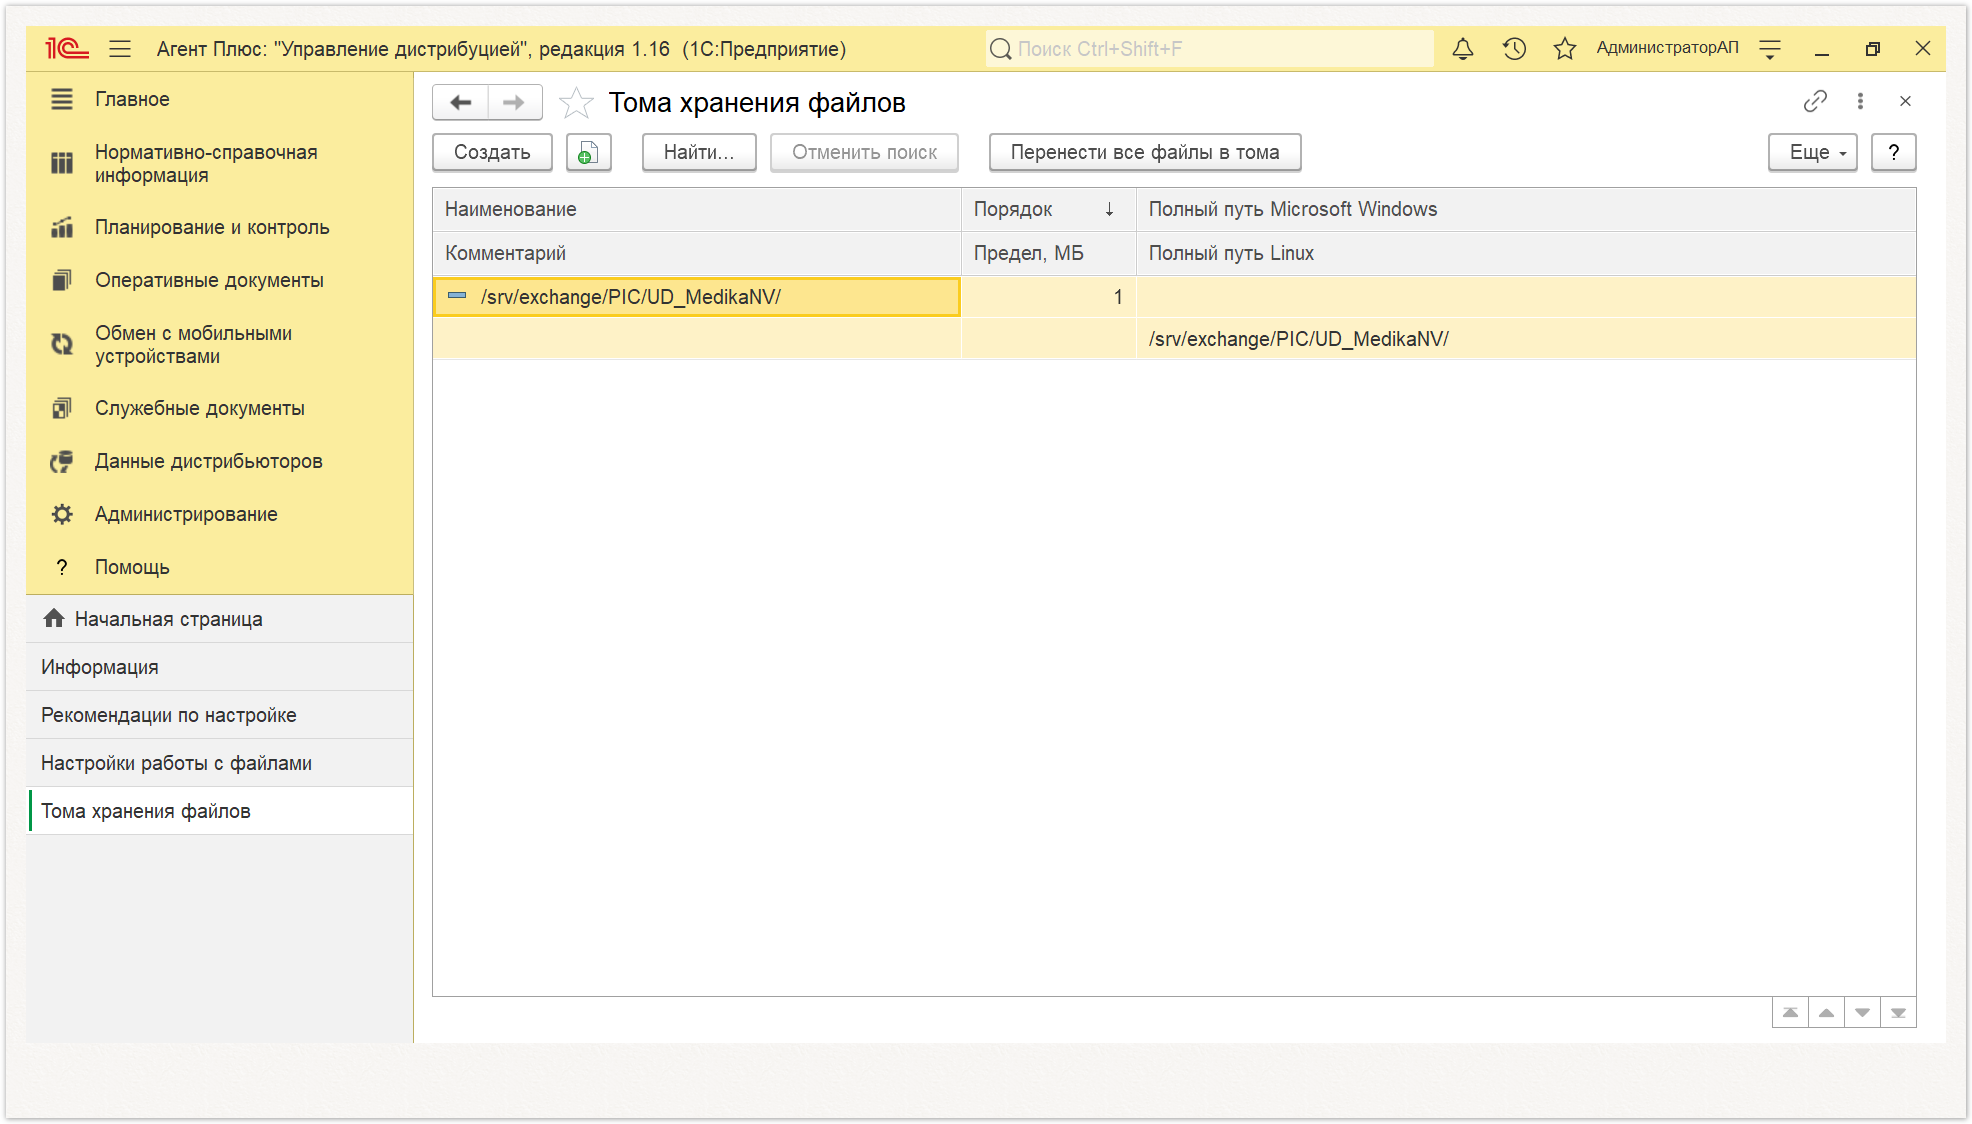Open form options three-dot menu

(x=1860, y=101)
